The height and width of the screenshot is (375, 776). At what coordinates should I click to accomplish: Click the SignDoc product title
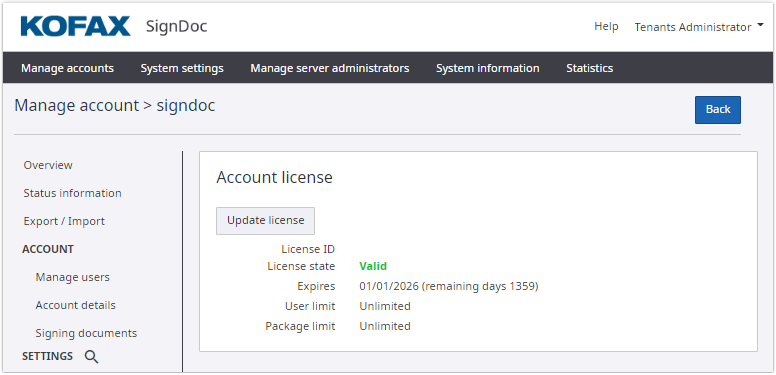[176, 27]
